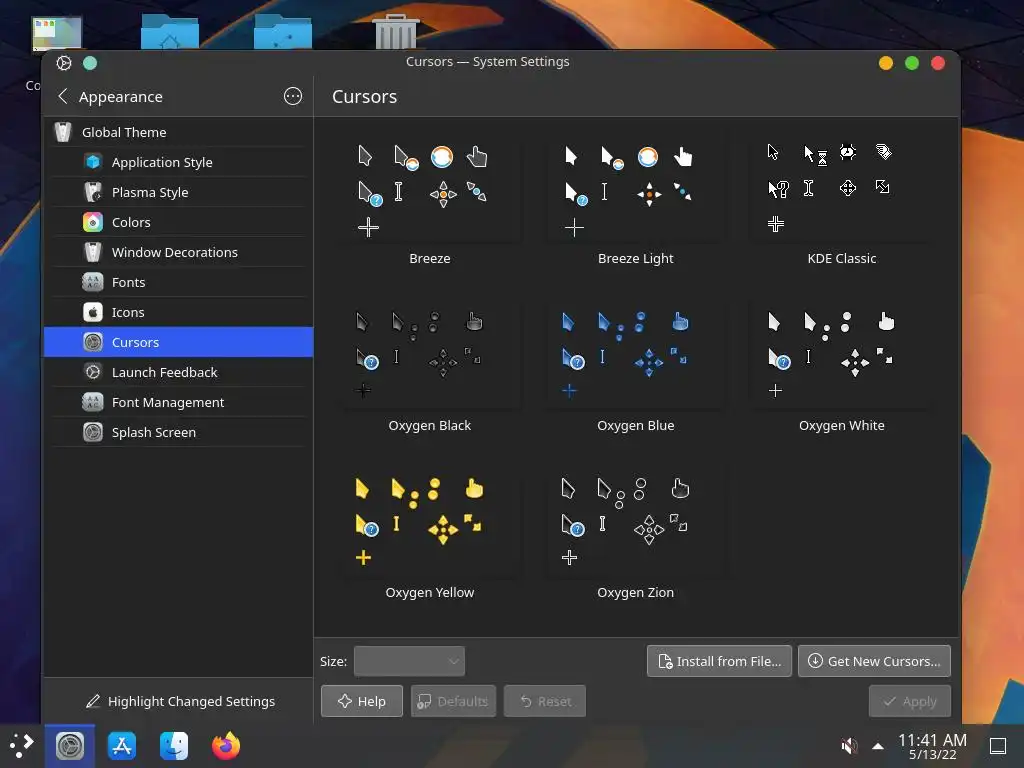Image resolution: width=1024 pixels, height=768 pixels.
Task: Click the Application Style cube icon
Action: pos(93,162)
